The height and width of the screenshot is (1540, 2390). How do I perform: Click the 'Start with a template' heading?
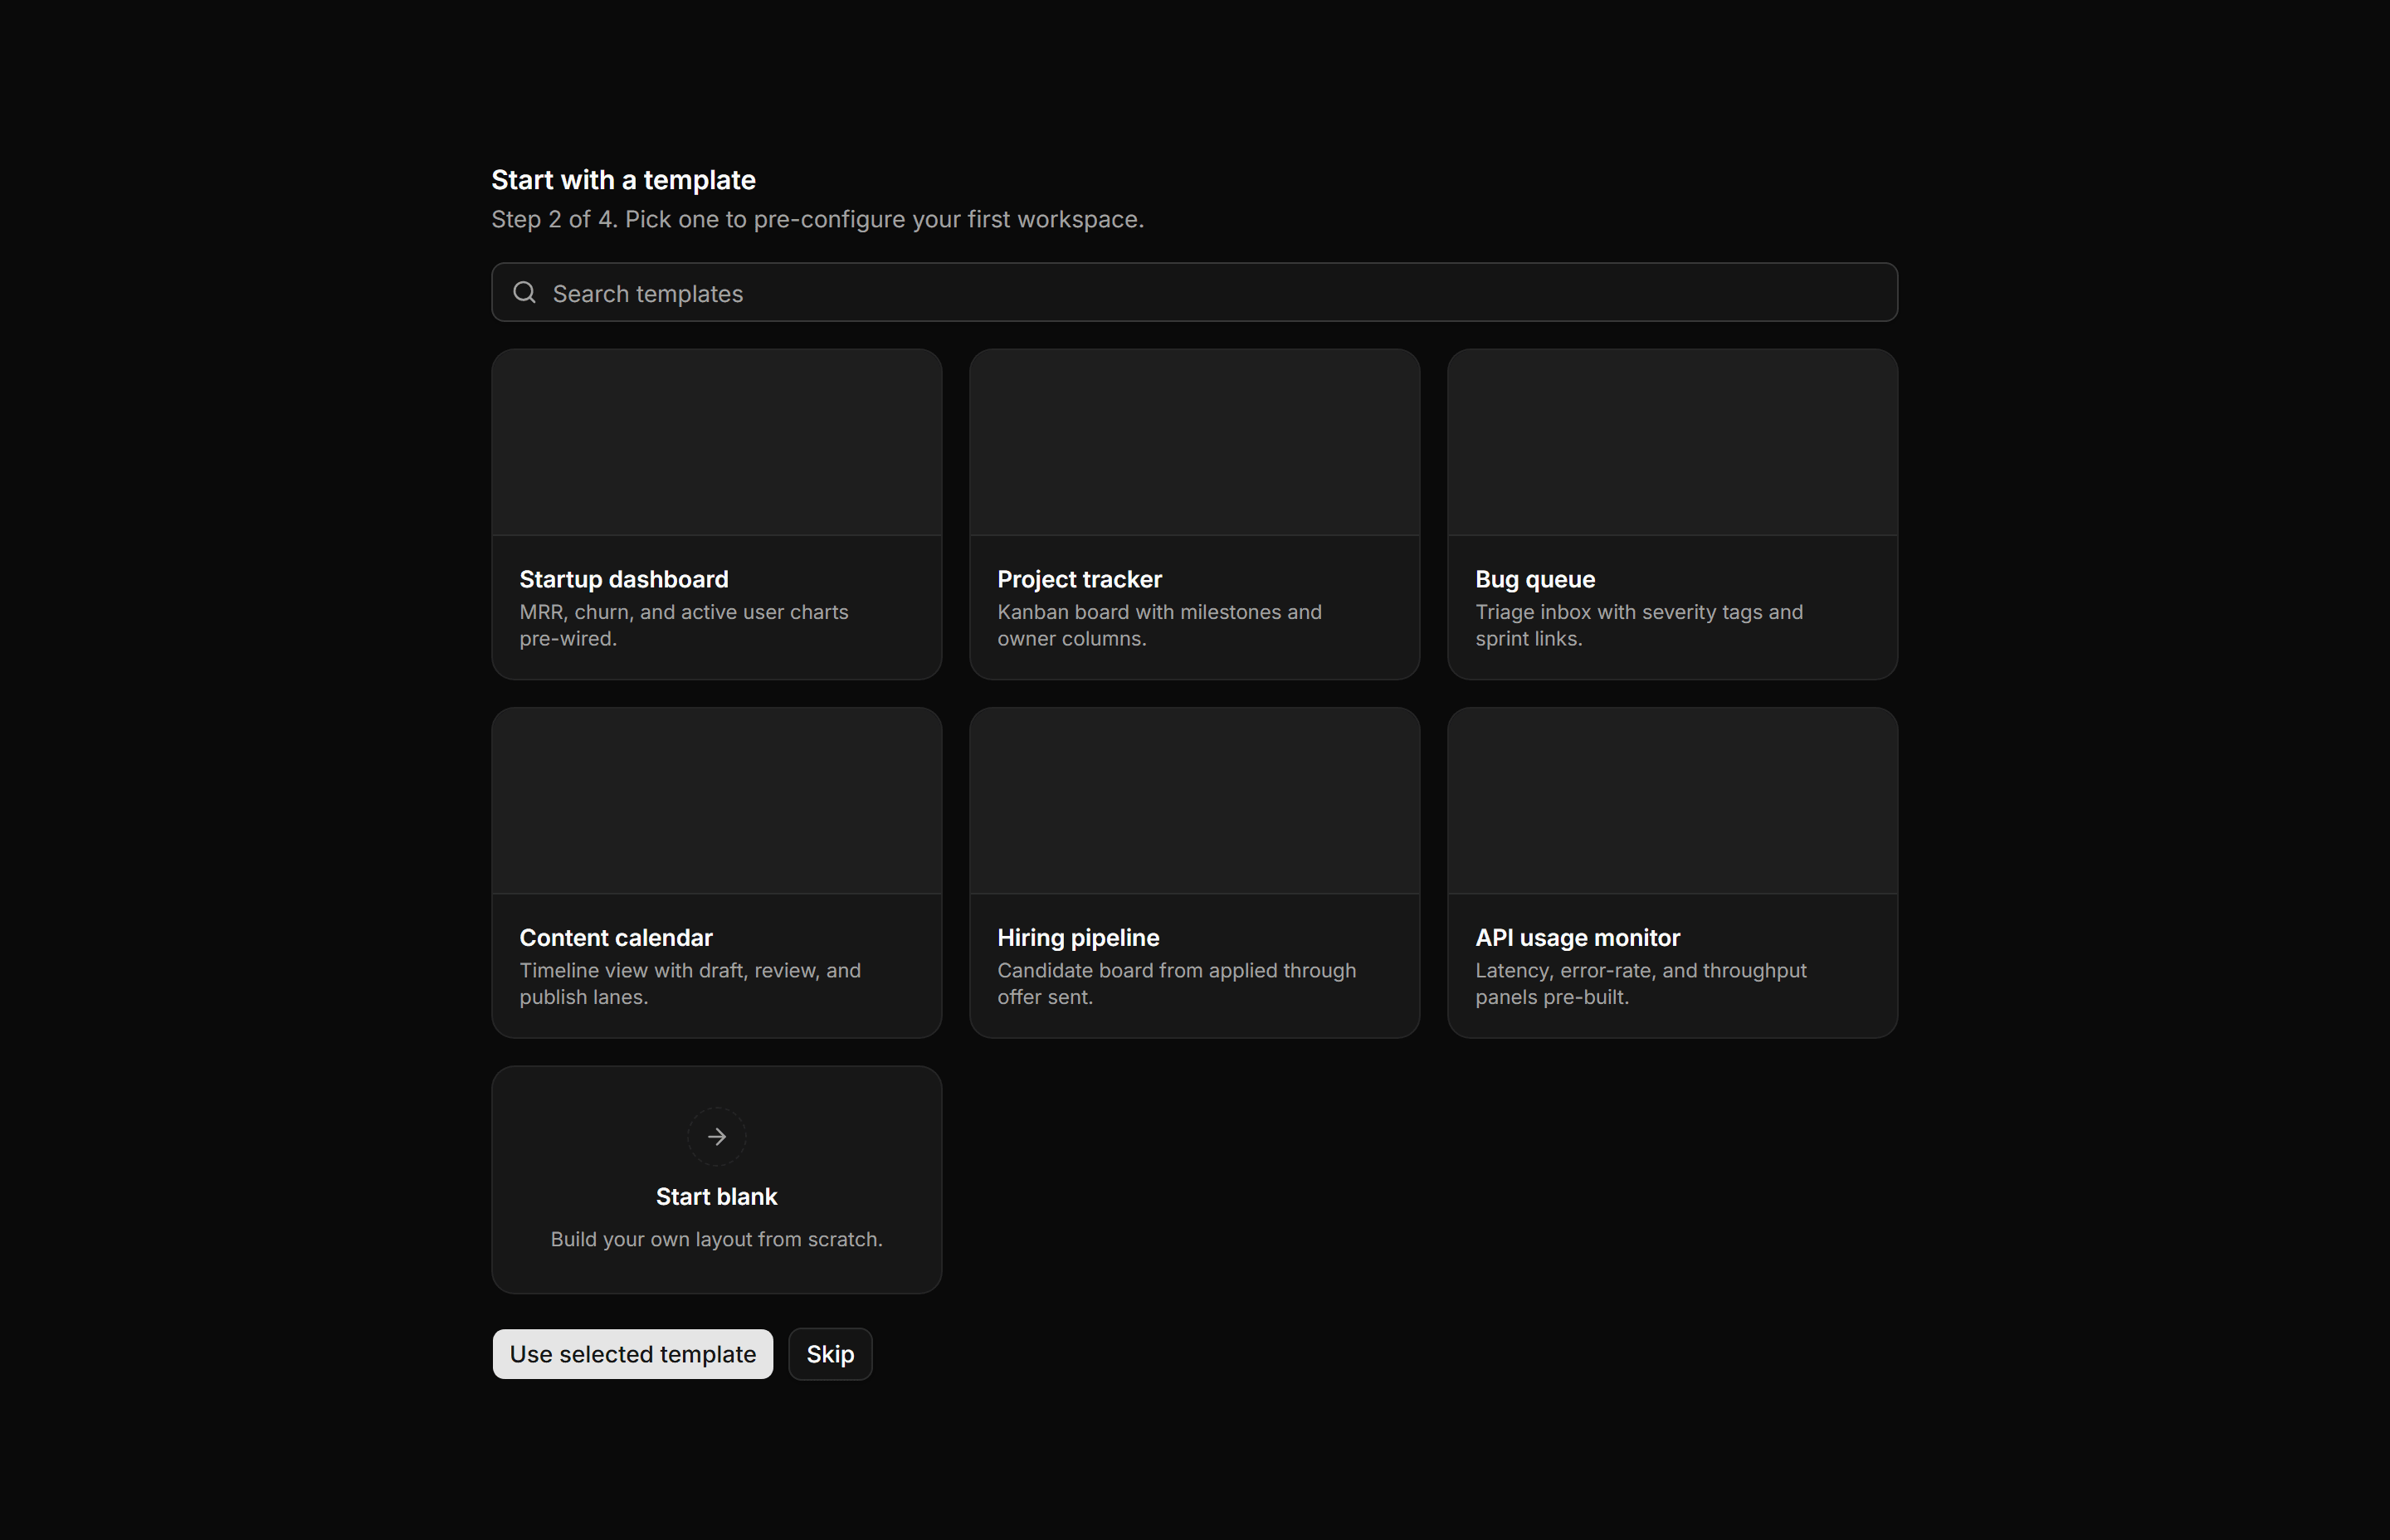coord(623,180)
